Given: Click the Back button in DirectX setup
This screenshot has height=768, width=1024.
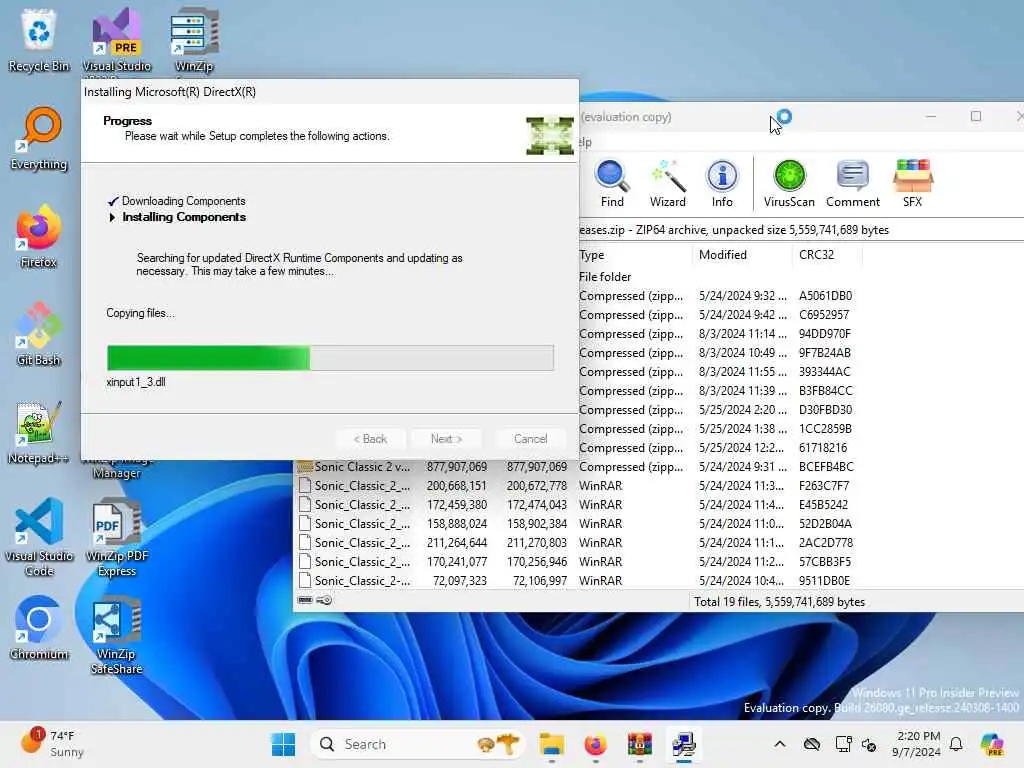Looking at the screenshot, I should [x=370, y=439].
